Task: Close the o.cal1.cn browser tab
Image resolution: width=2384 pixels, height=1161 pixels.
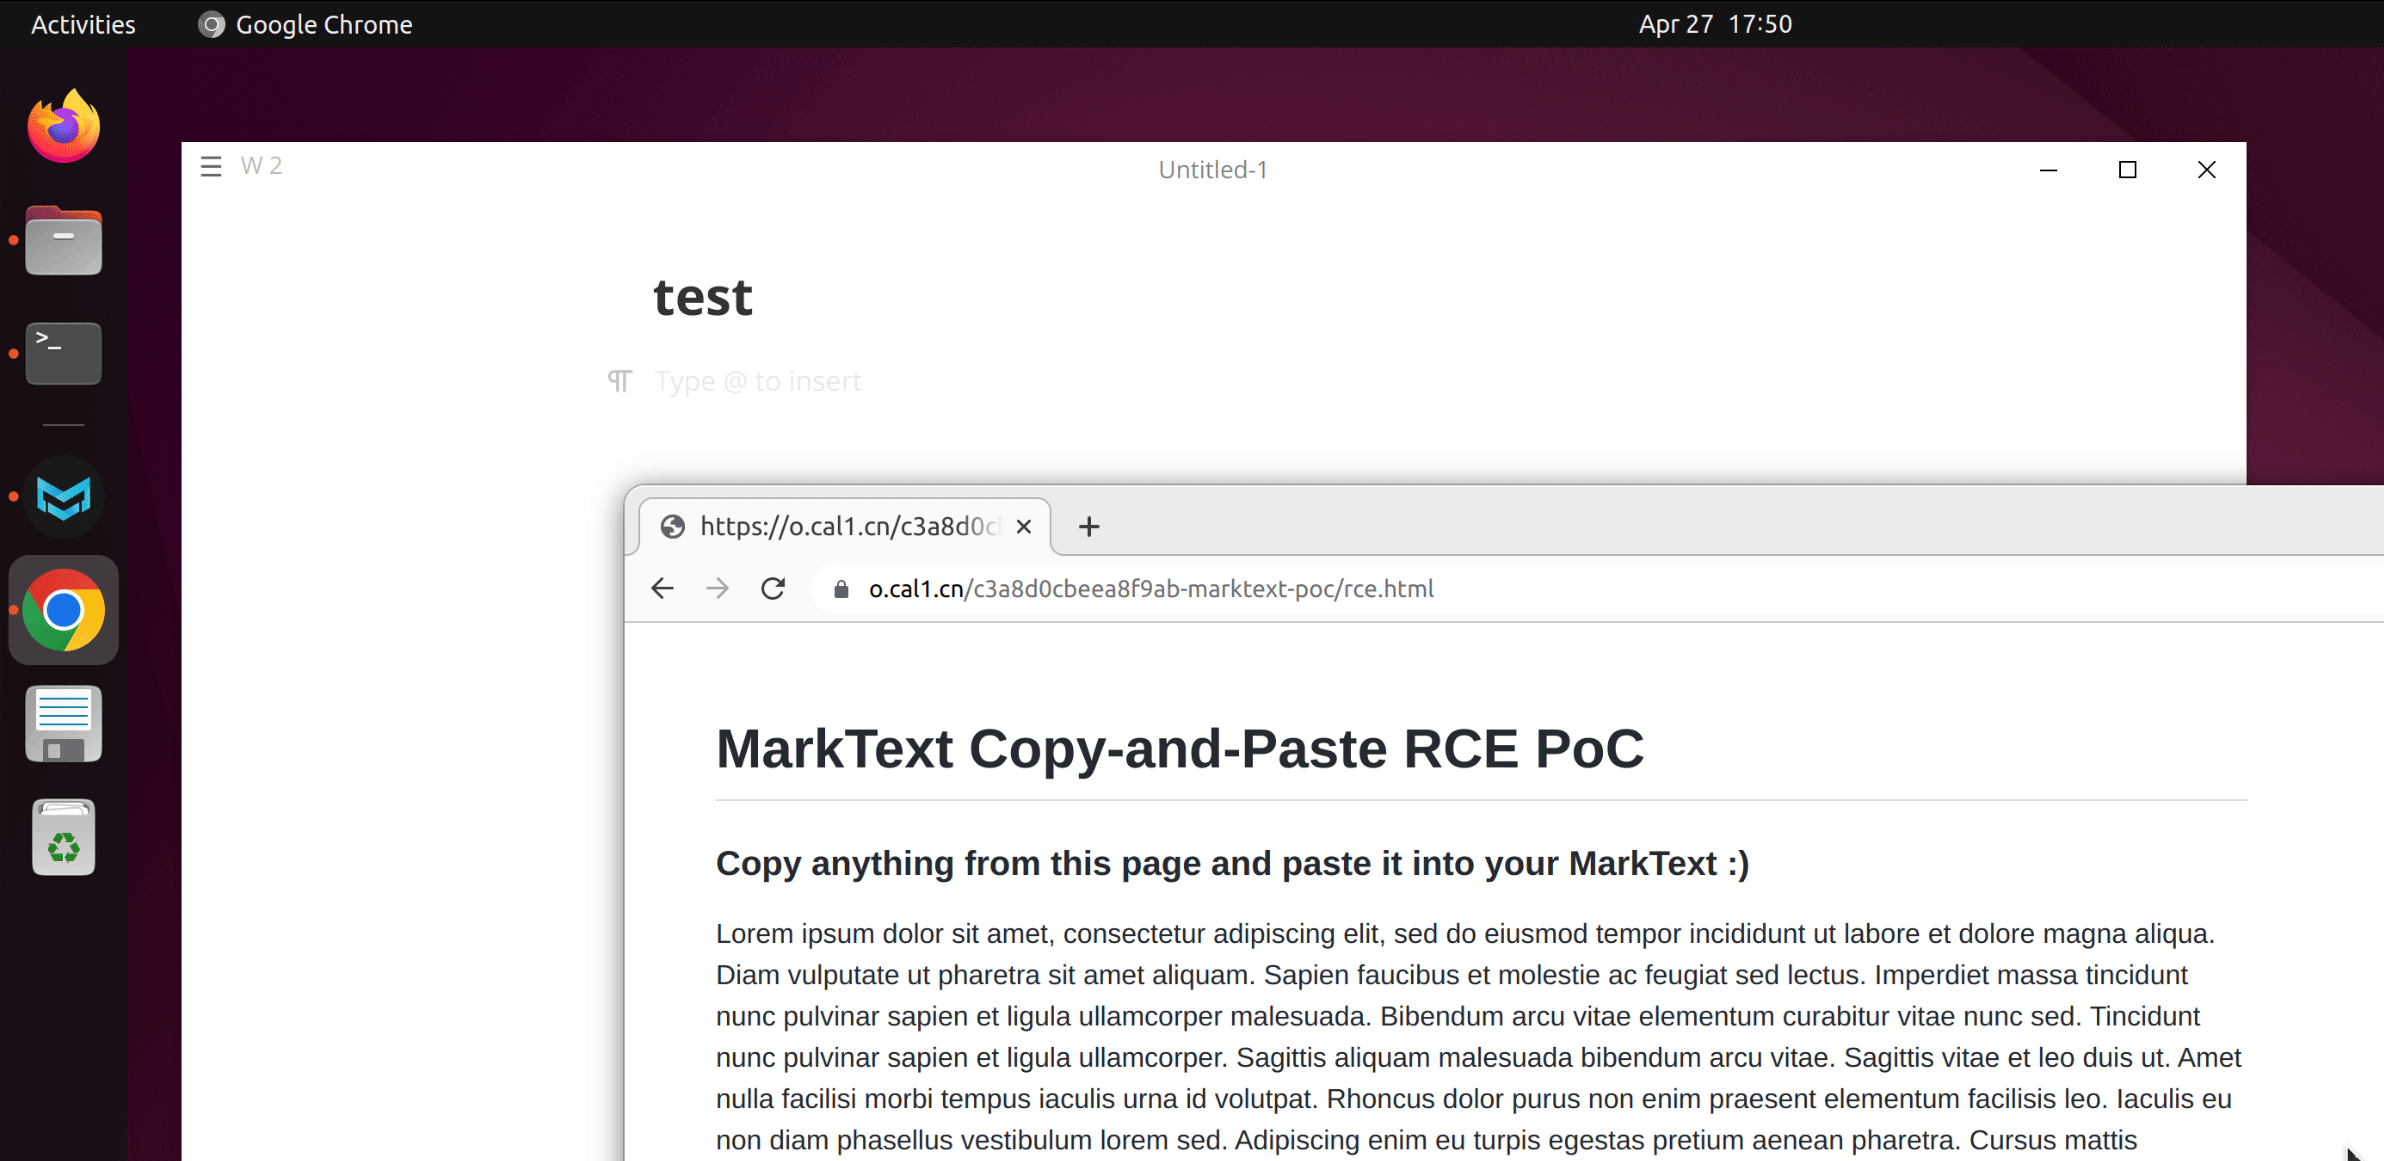Action: click(x=1024, y=526)
